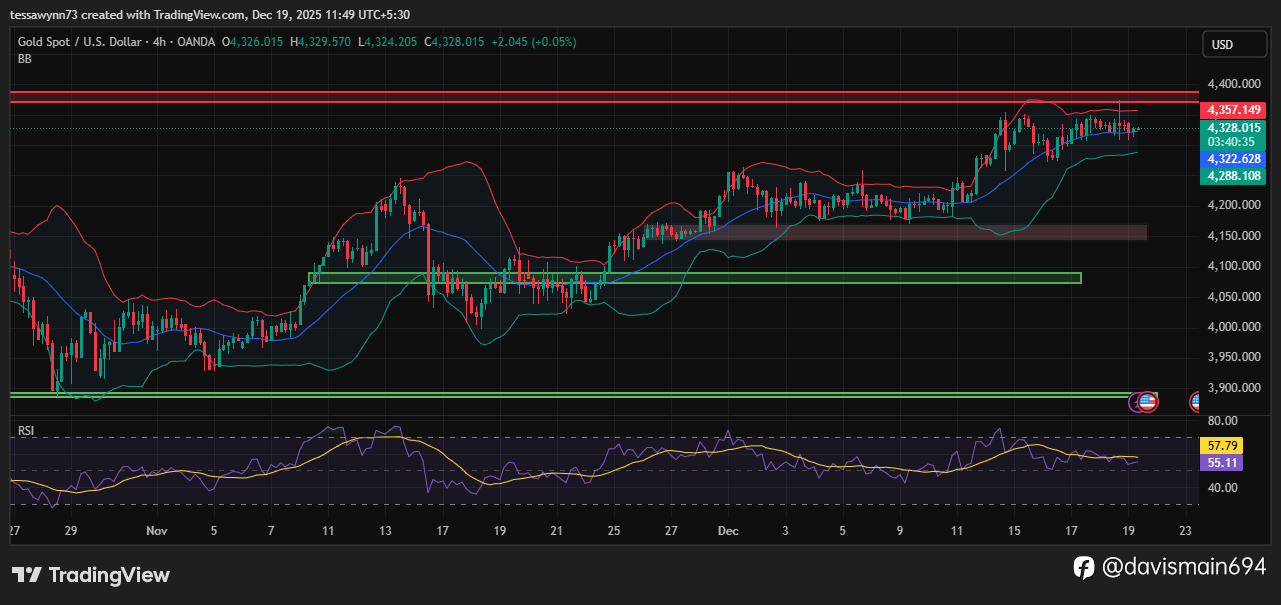Click the @davismain694 handle
Viewport: 1281px width, 605px height.
tap(1184, 567)
